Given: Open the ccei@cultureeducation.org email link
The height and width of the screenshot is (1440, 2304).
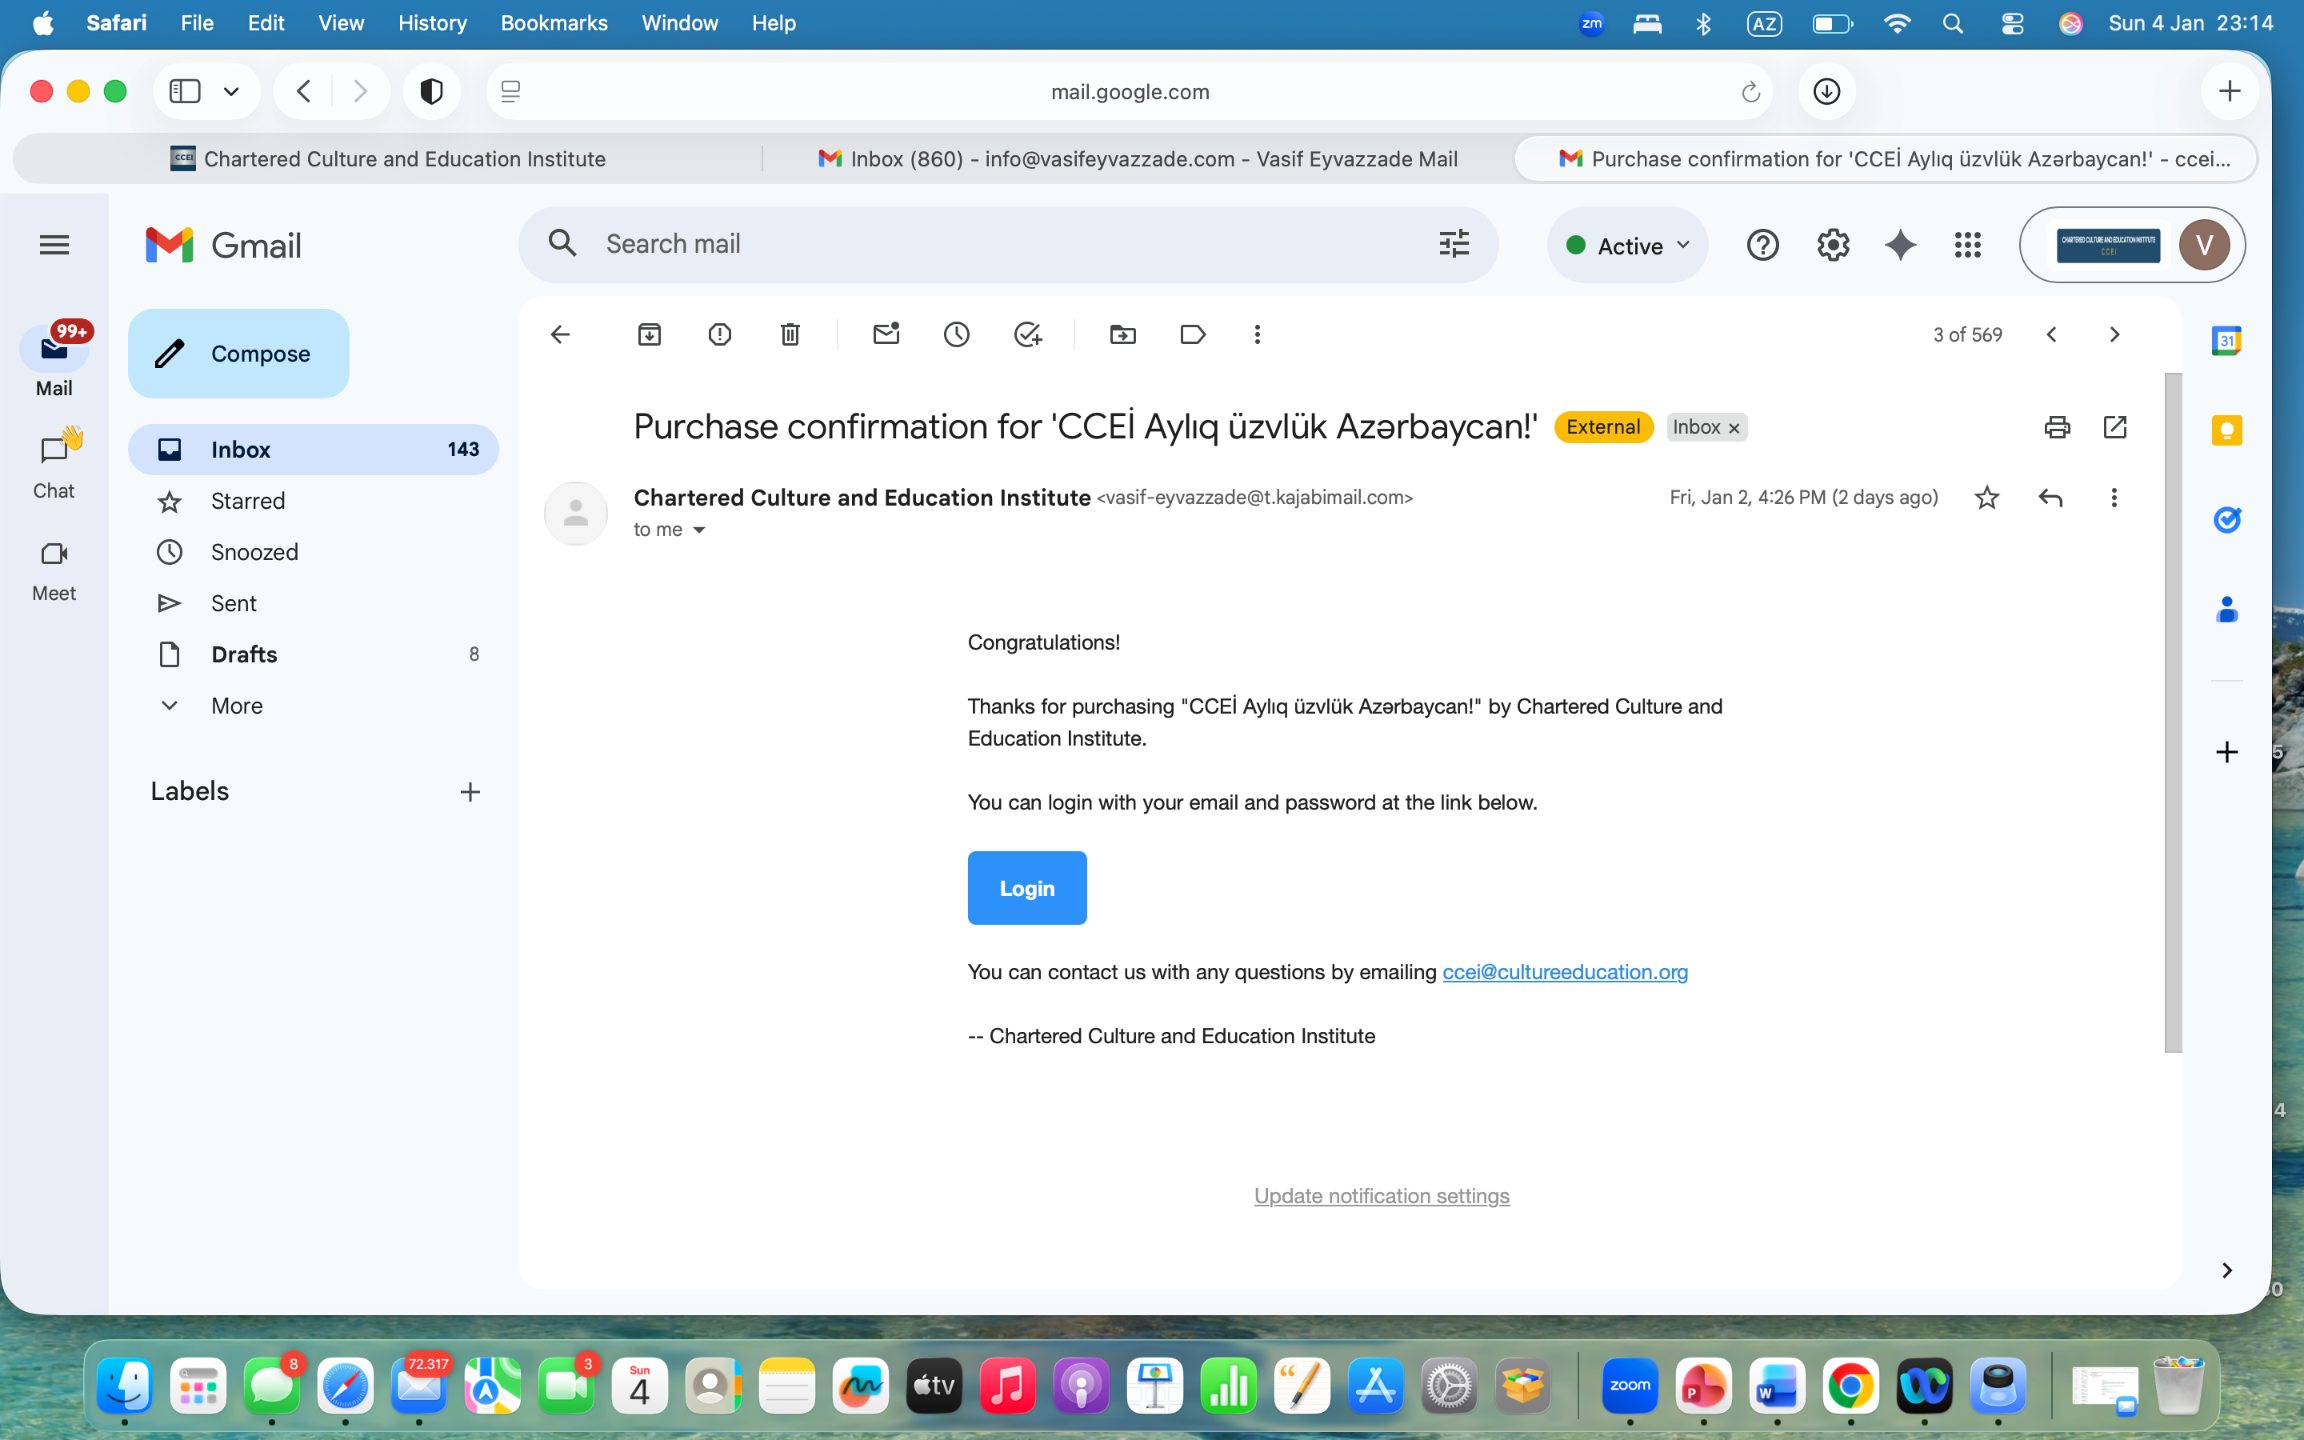Looking at the screenshot, I should (x=1564, y=972).
